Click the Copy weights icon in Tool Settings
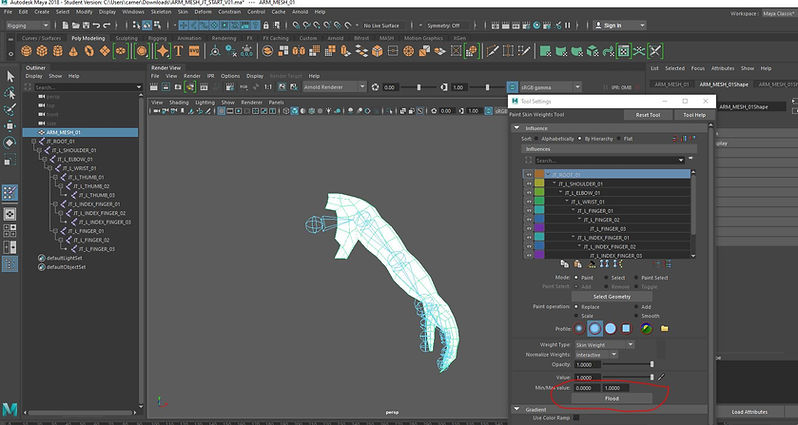Viewport: 798px width, 425px height. tap(564, 264)
